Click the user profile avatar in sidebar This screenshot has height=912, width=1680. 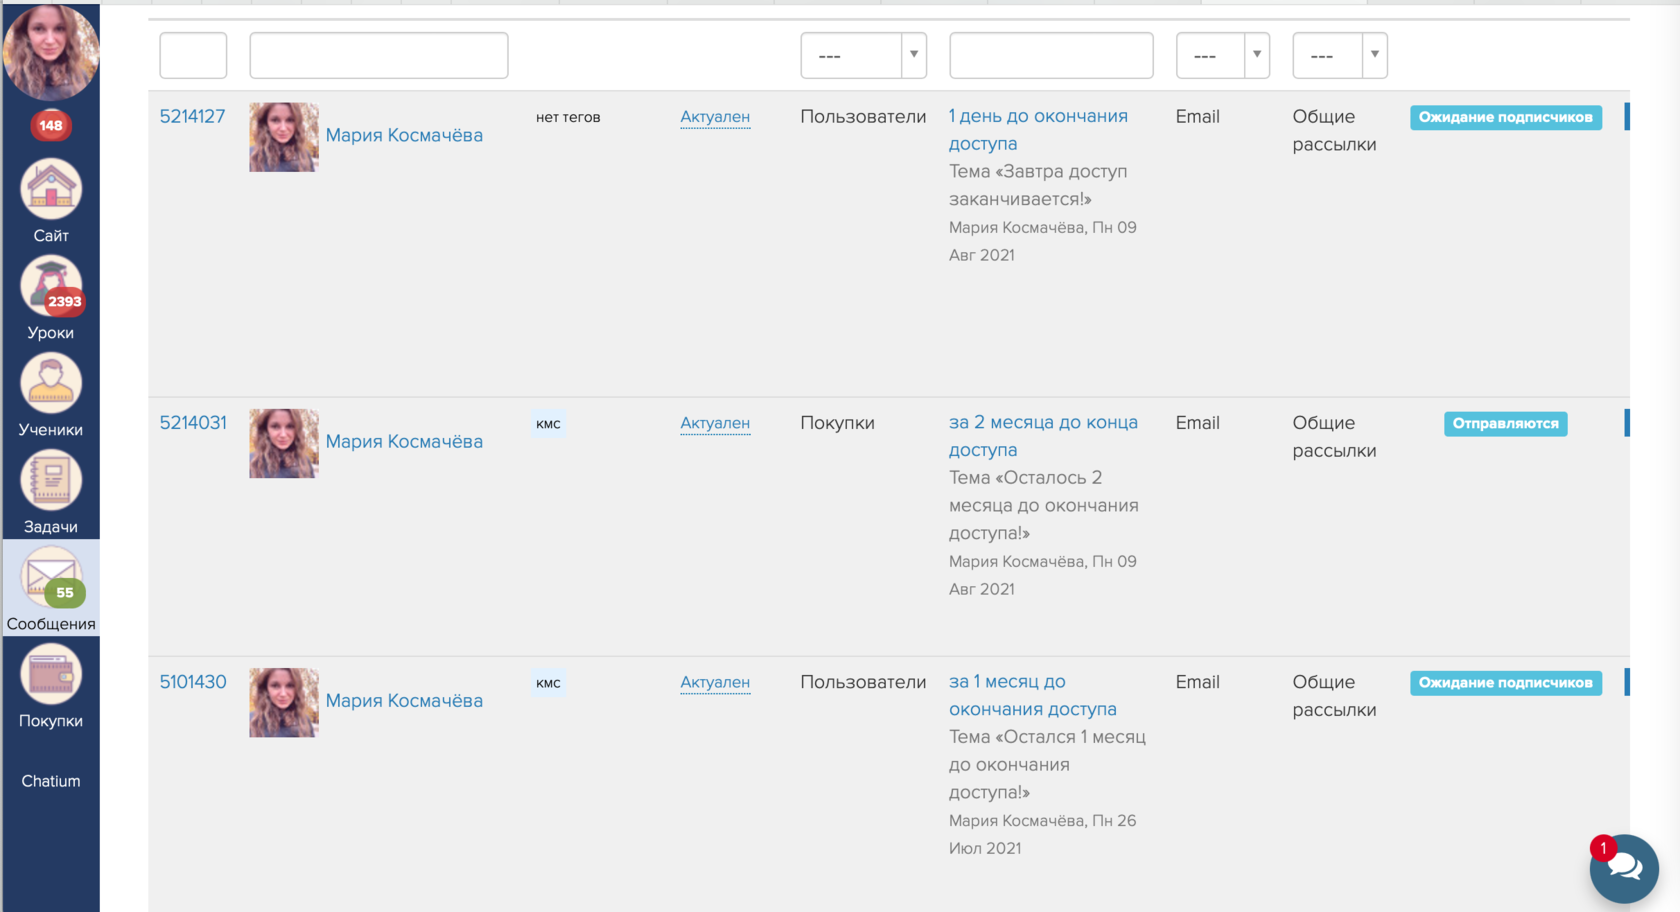pos(51,52)
